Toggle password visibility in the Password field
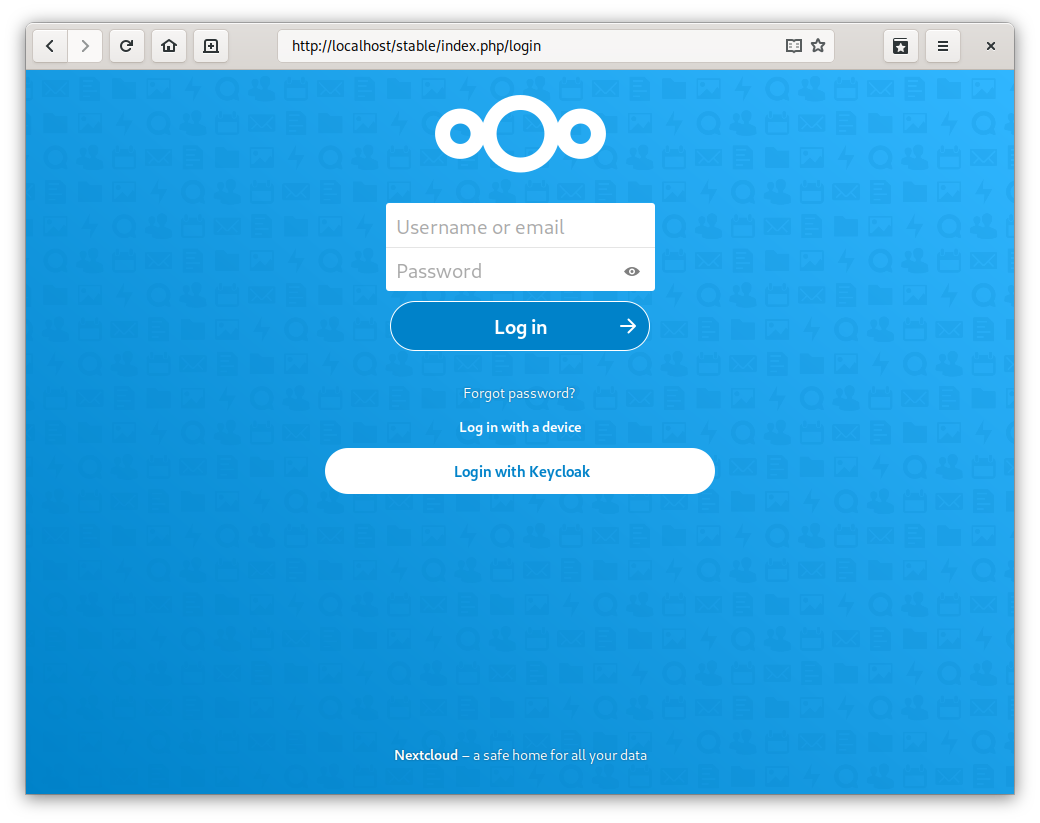 [631, 271]
